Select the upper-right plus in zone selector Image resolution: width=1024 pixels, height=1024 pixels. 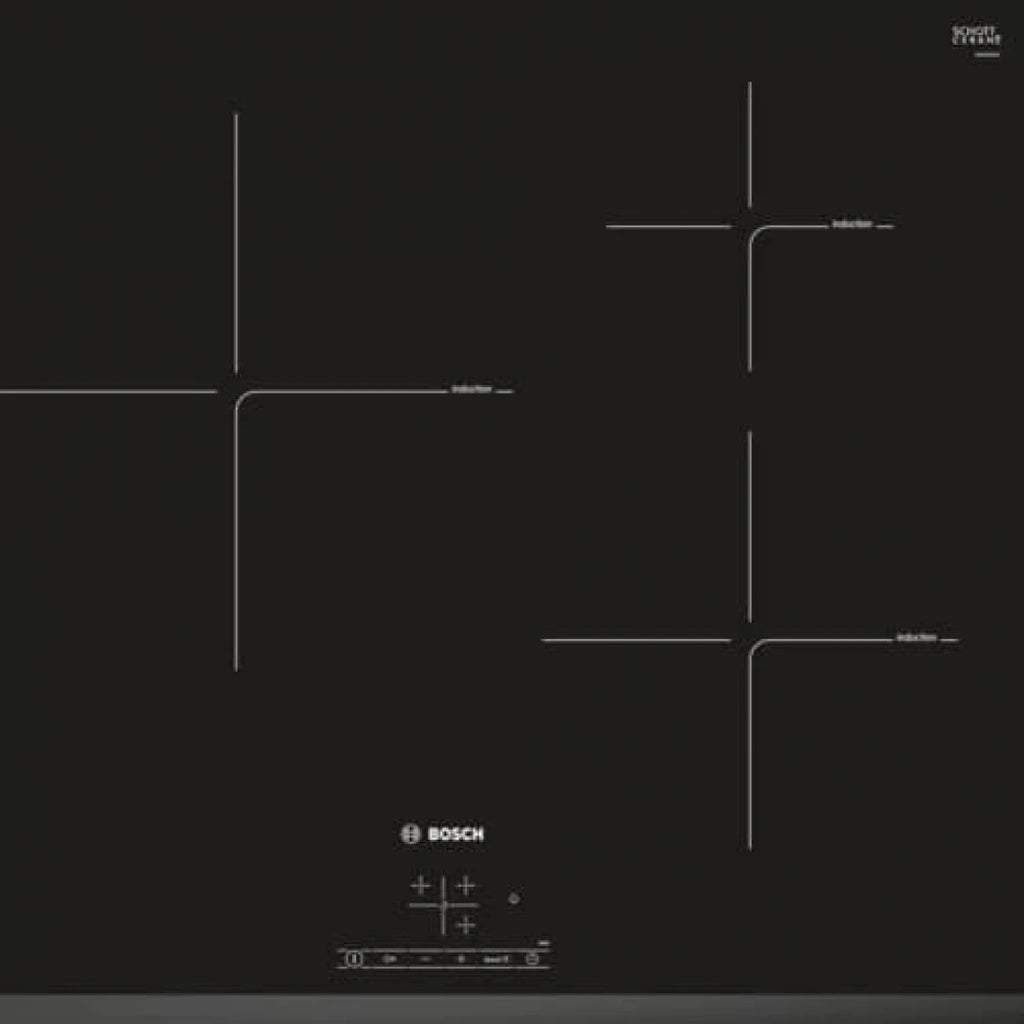click(465, 885)
